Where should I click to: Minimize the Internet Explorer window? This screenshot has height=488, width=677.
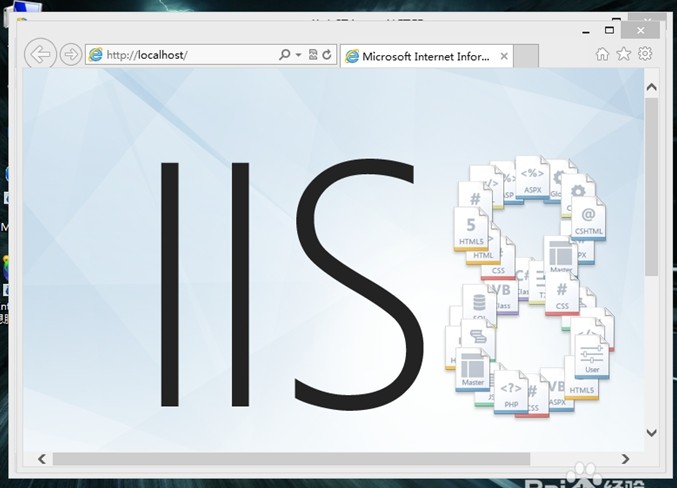click(586, 31)
